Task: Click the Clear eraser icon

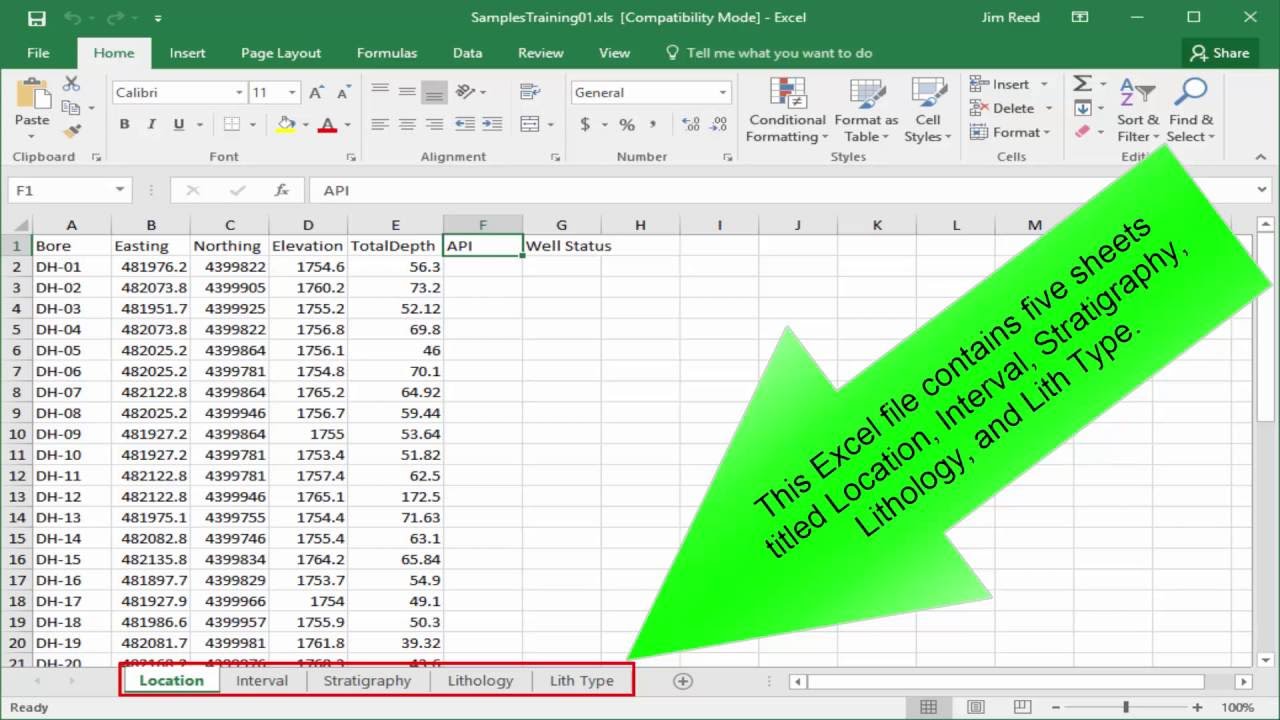Action: click(x=1083, y=131)
